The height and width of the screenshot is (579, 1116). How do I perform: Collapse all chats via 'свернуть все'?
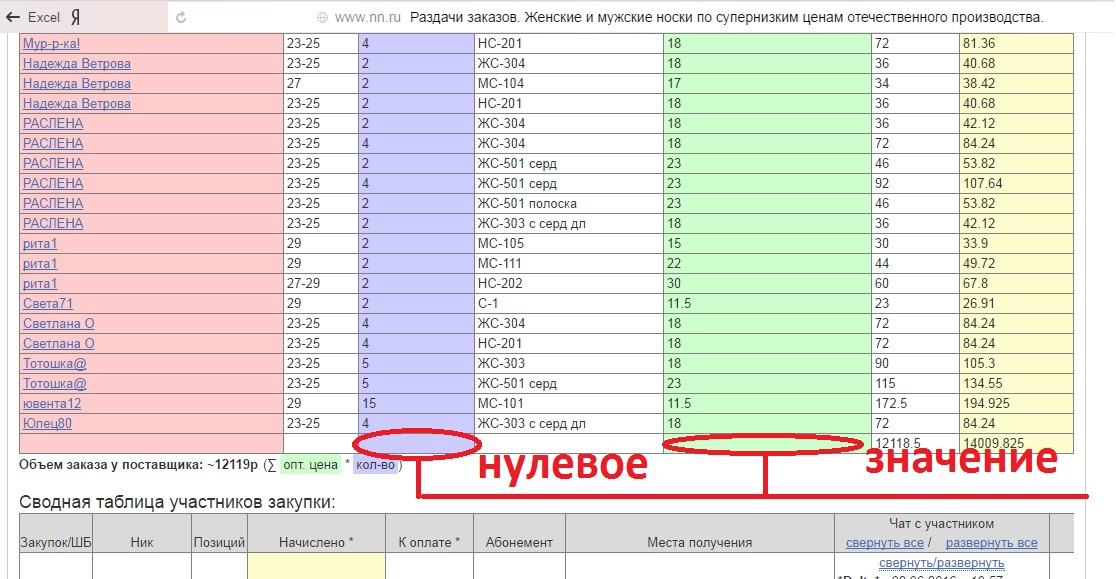884,543
